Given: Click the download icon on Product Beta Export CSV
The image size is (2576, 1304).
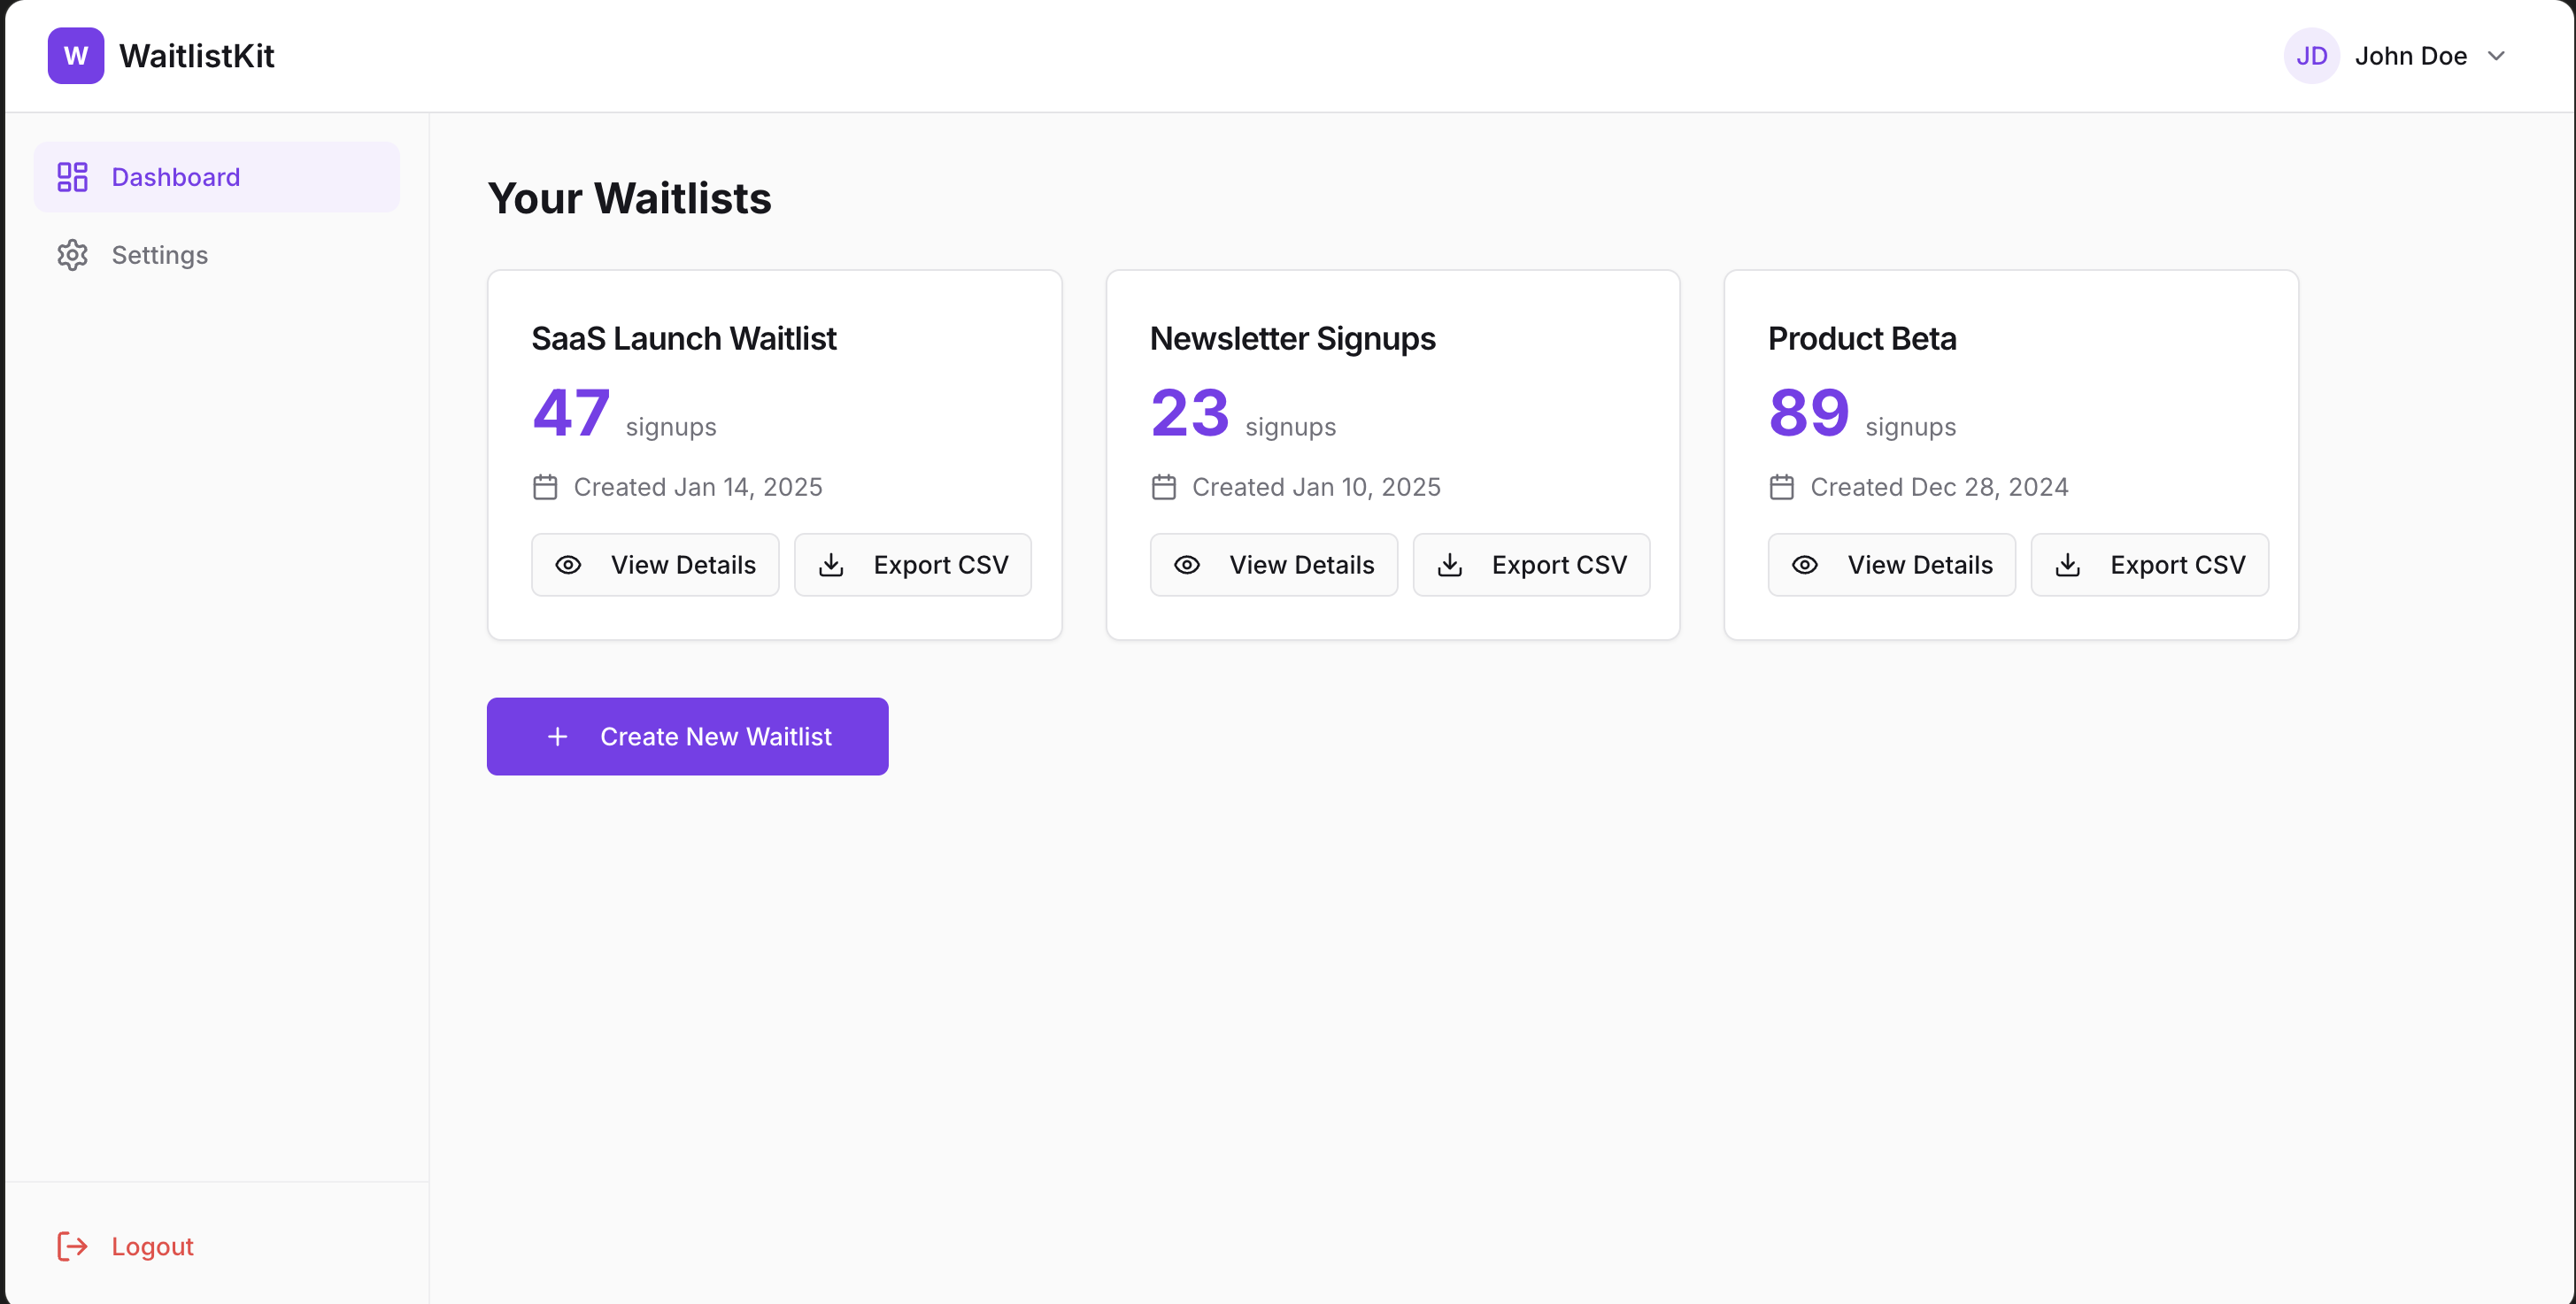Looking at the screenshot, I should [x=2068, y=565].
